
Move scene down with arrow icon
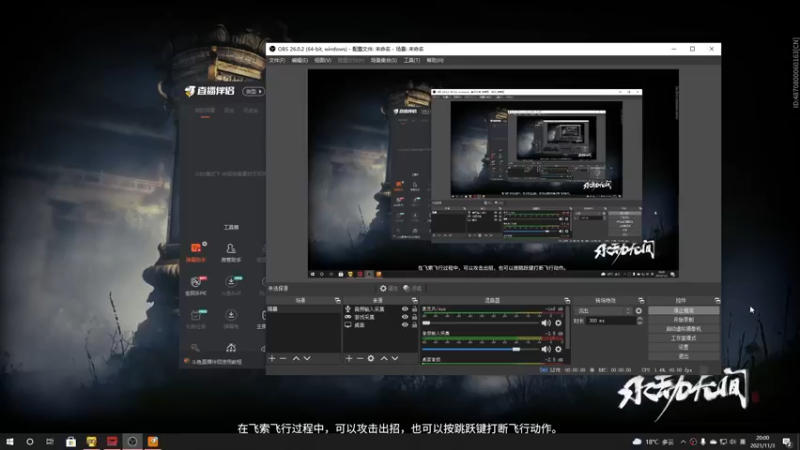click(307, 359)
